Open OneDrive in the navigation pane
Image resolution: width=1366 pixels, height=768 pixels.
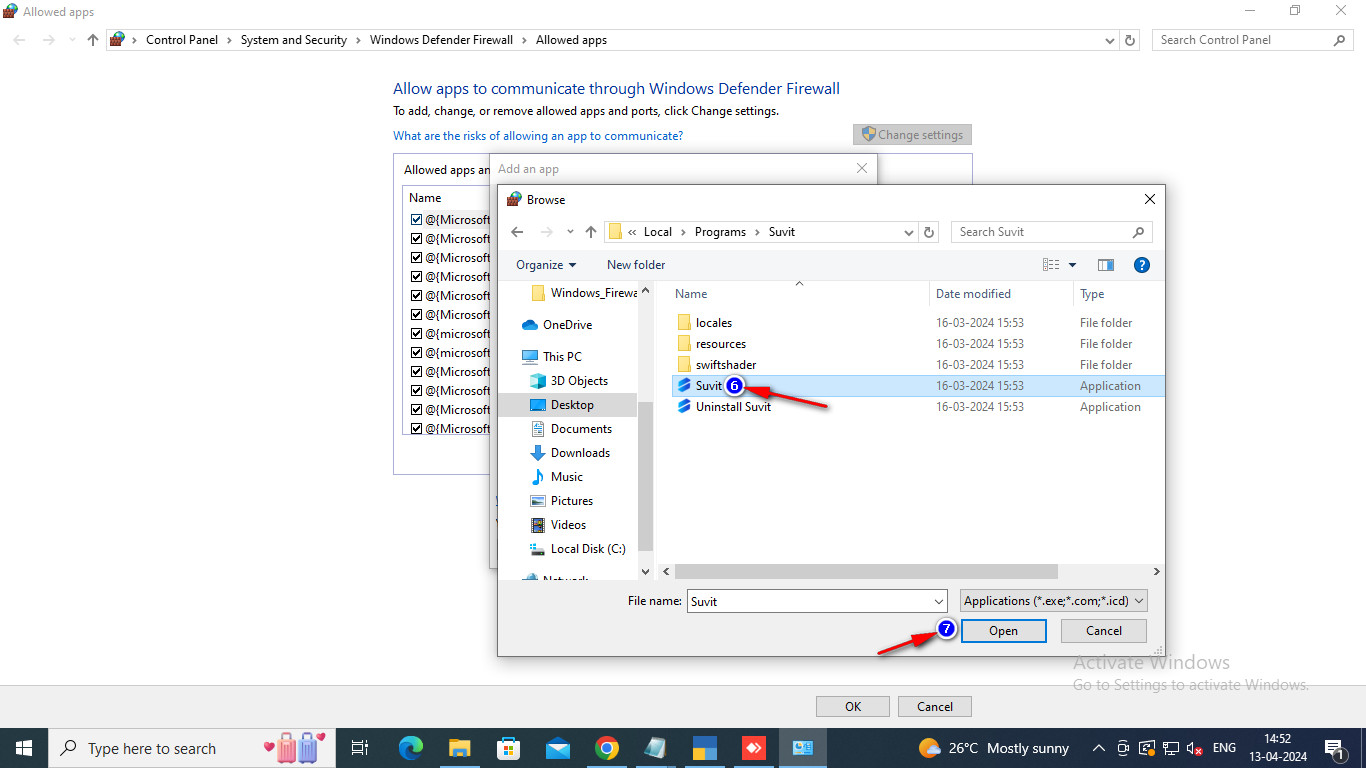pos(567,325)
